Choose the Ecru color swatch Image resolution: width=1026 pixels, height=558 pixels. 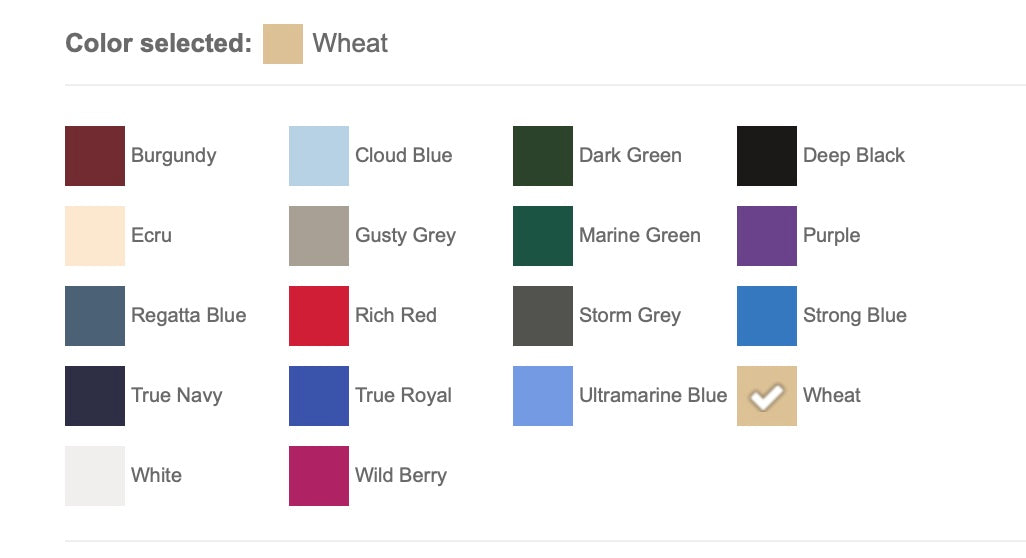(95, 236)
